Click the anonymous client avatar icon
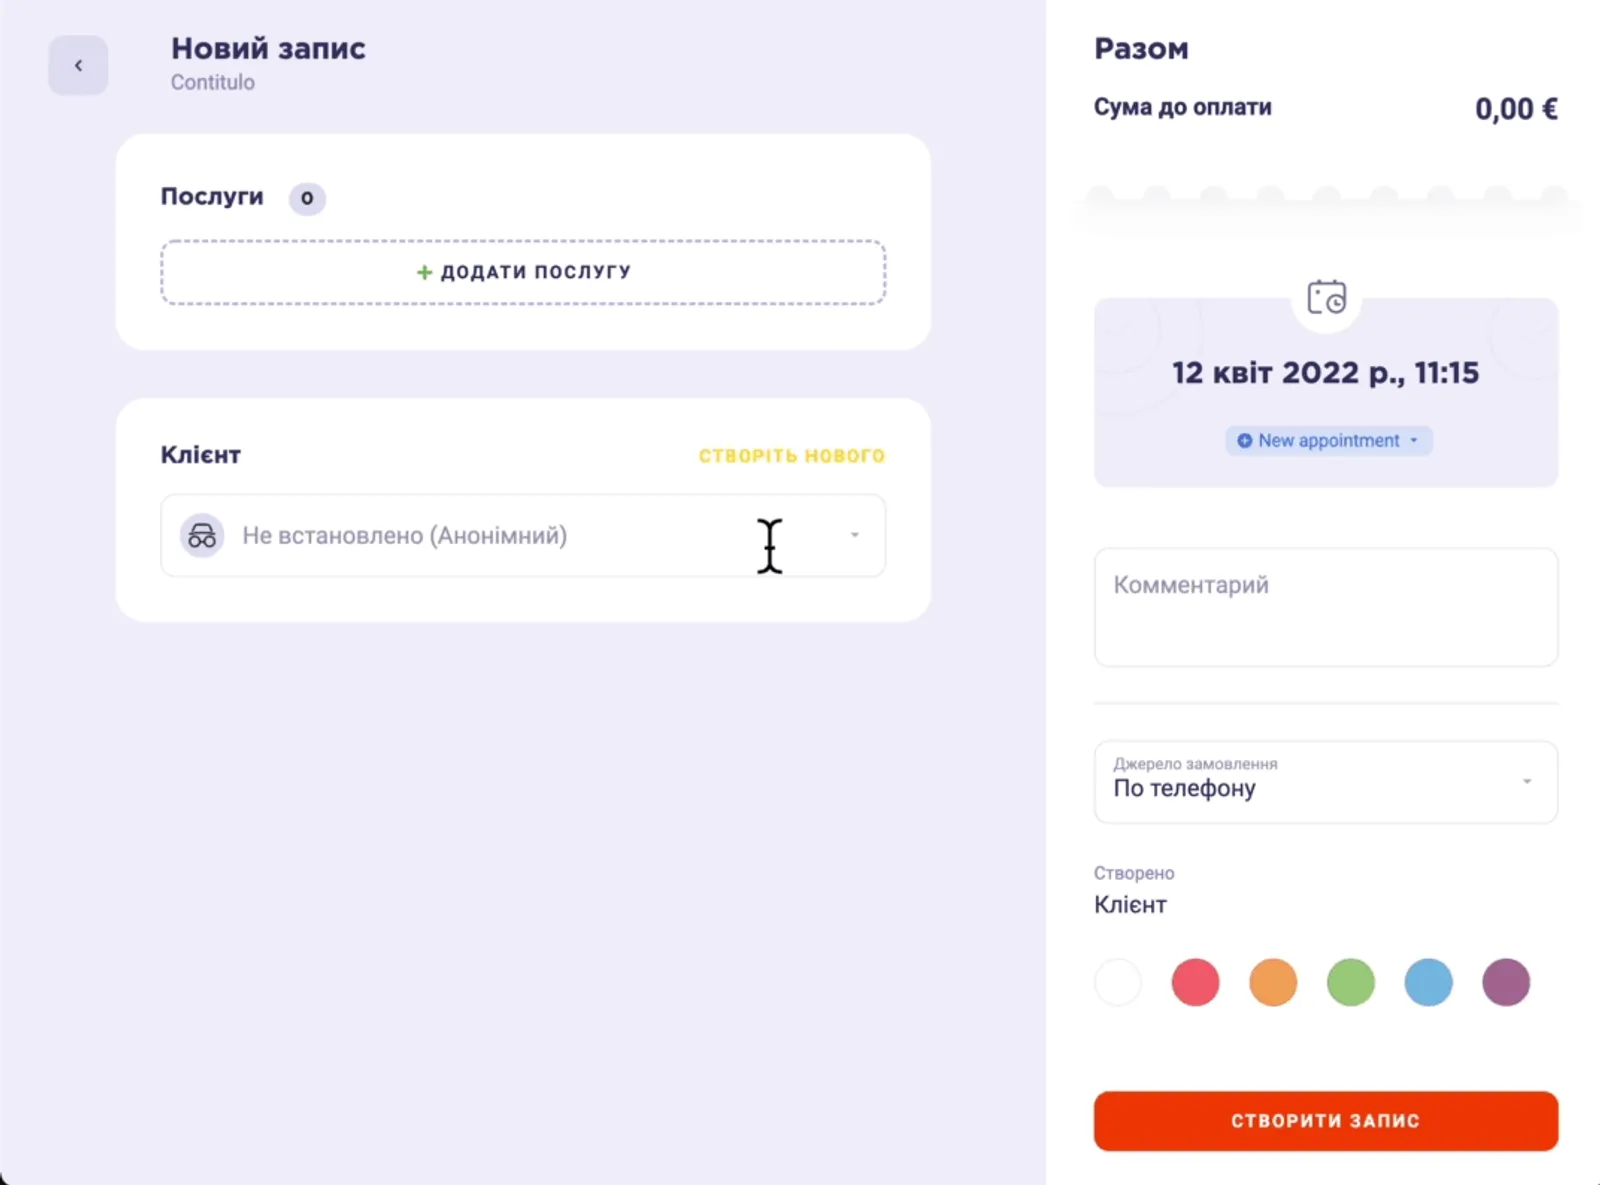 tap(202, 536)
